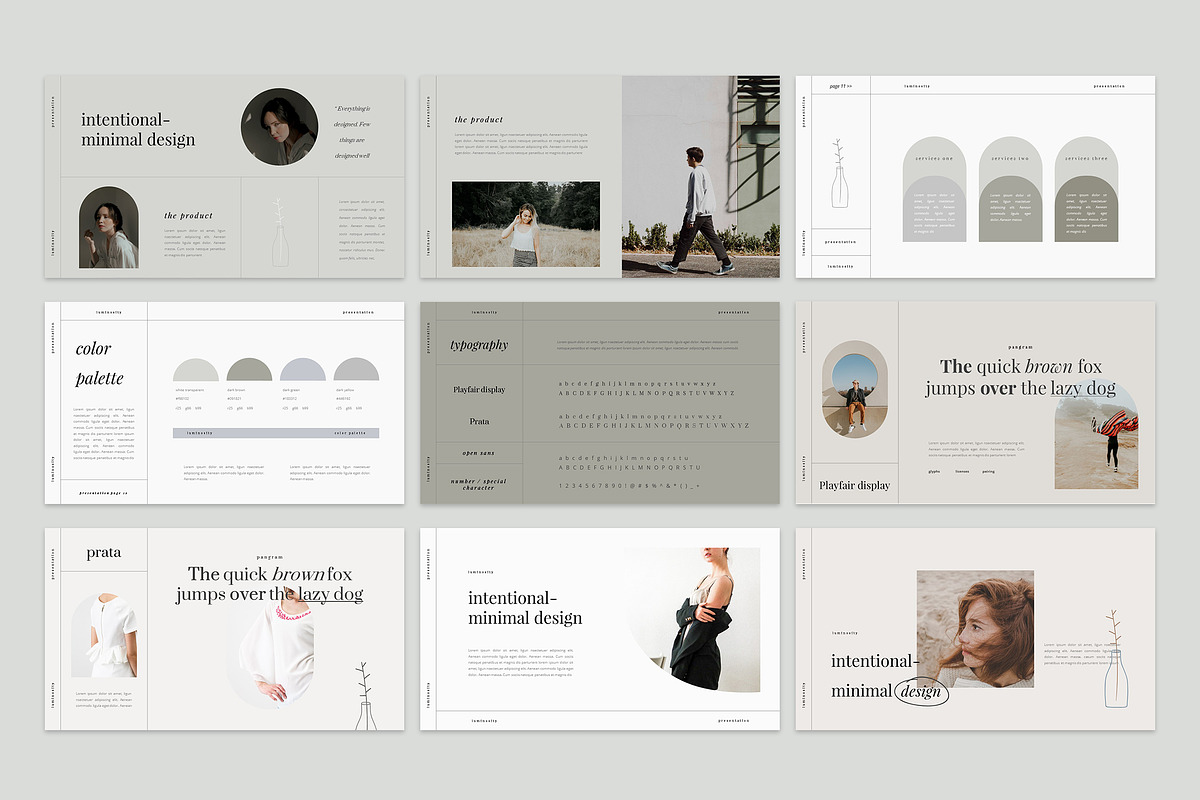The image size is (1200, 800).
Task: Click the gray luminosity color palette bar
Action: (x=276, y=433)
